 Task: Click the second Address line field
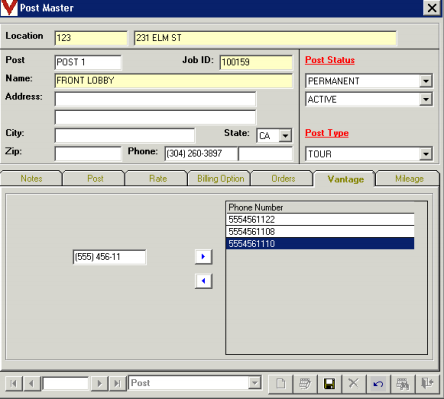click(x=155, y=117)
